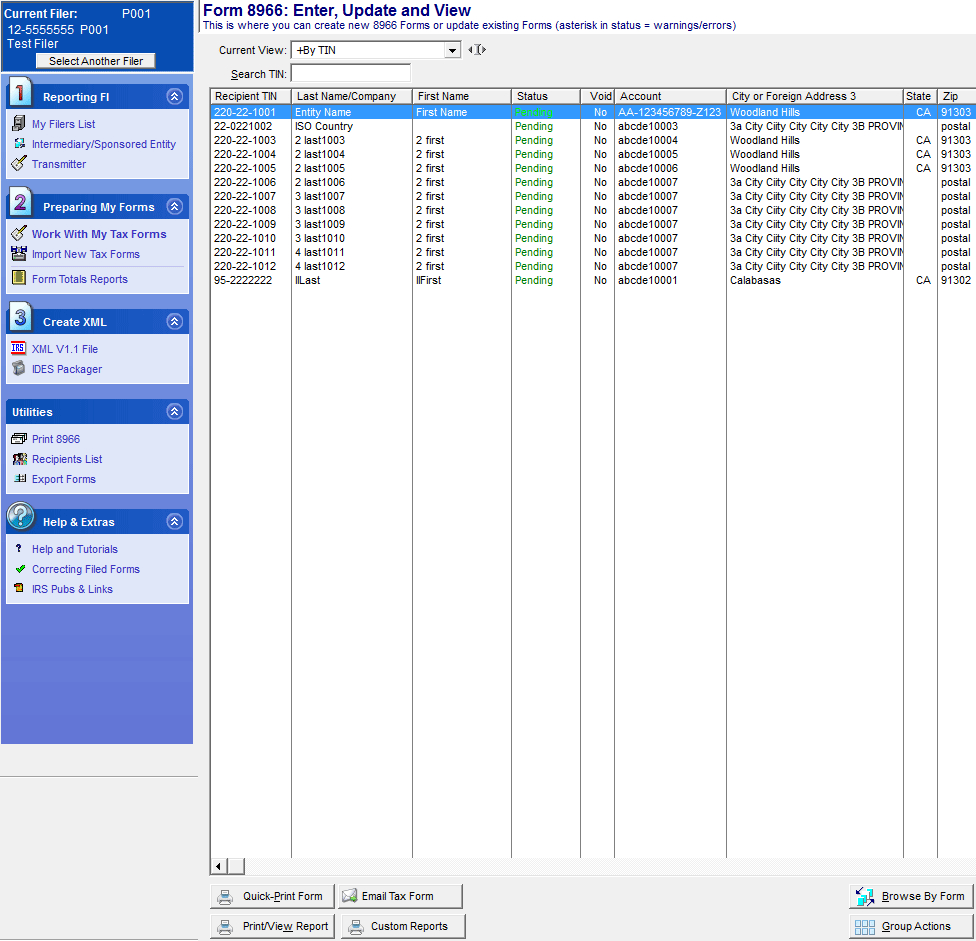The width and height of the screenshot is (976, 941).
Task: Open IDES Packager link
Action: click(67, 368)
